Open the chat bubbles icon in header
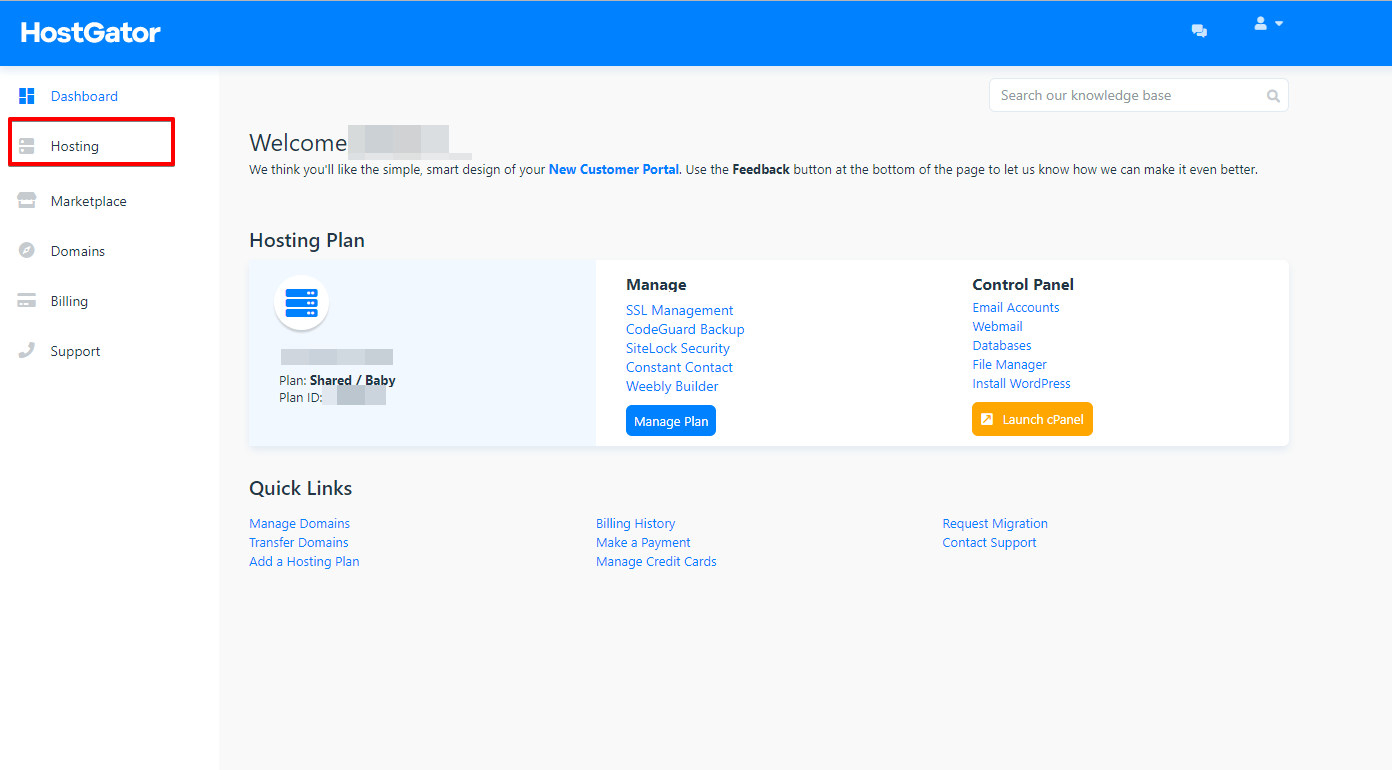This screenshot has width=1392, height=770. click(x=1199, y=31)
